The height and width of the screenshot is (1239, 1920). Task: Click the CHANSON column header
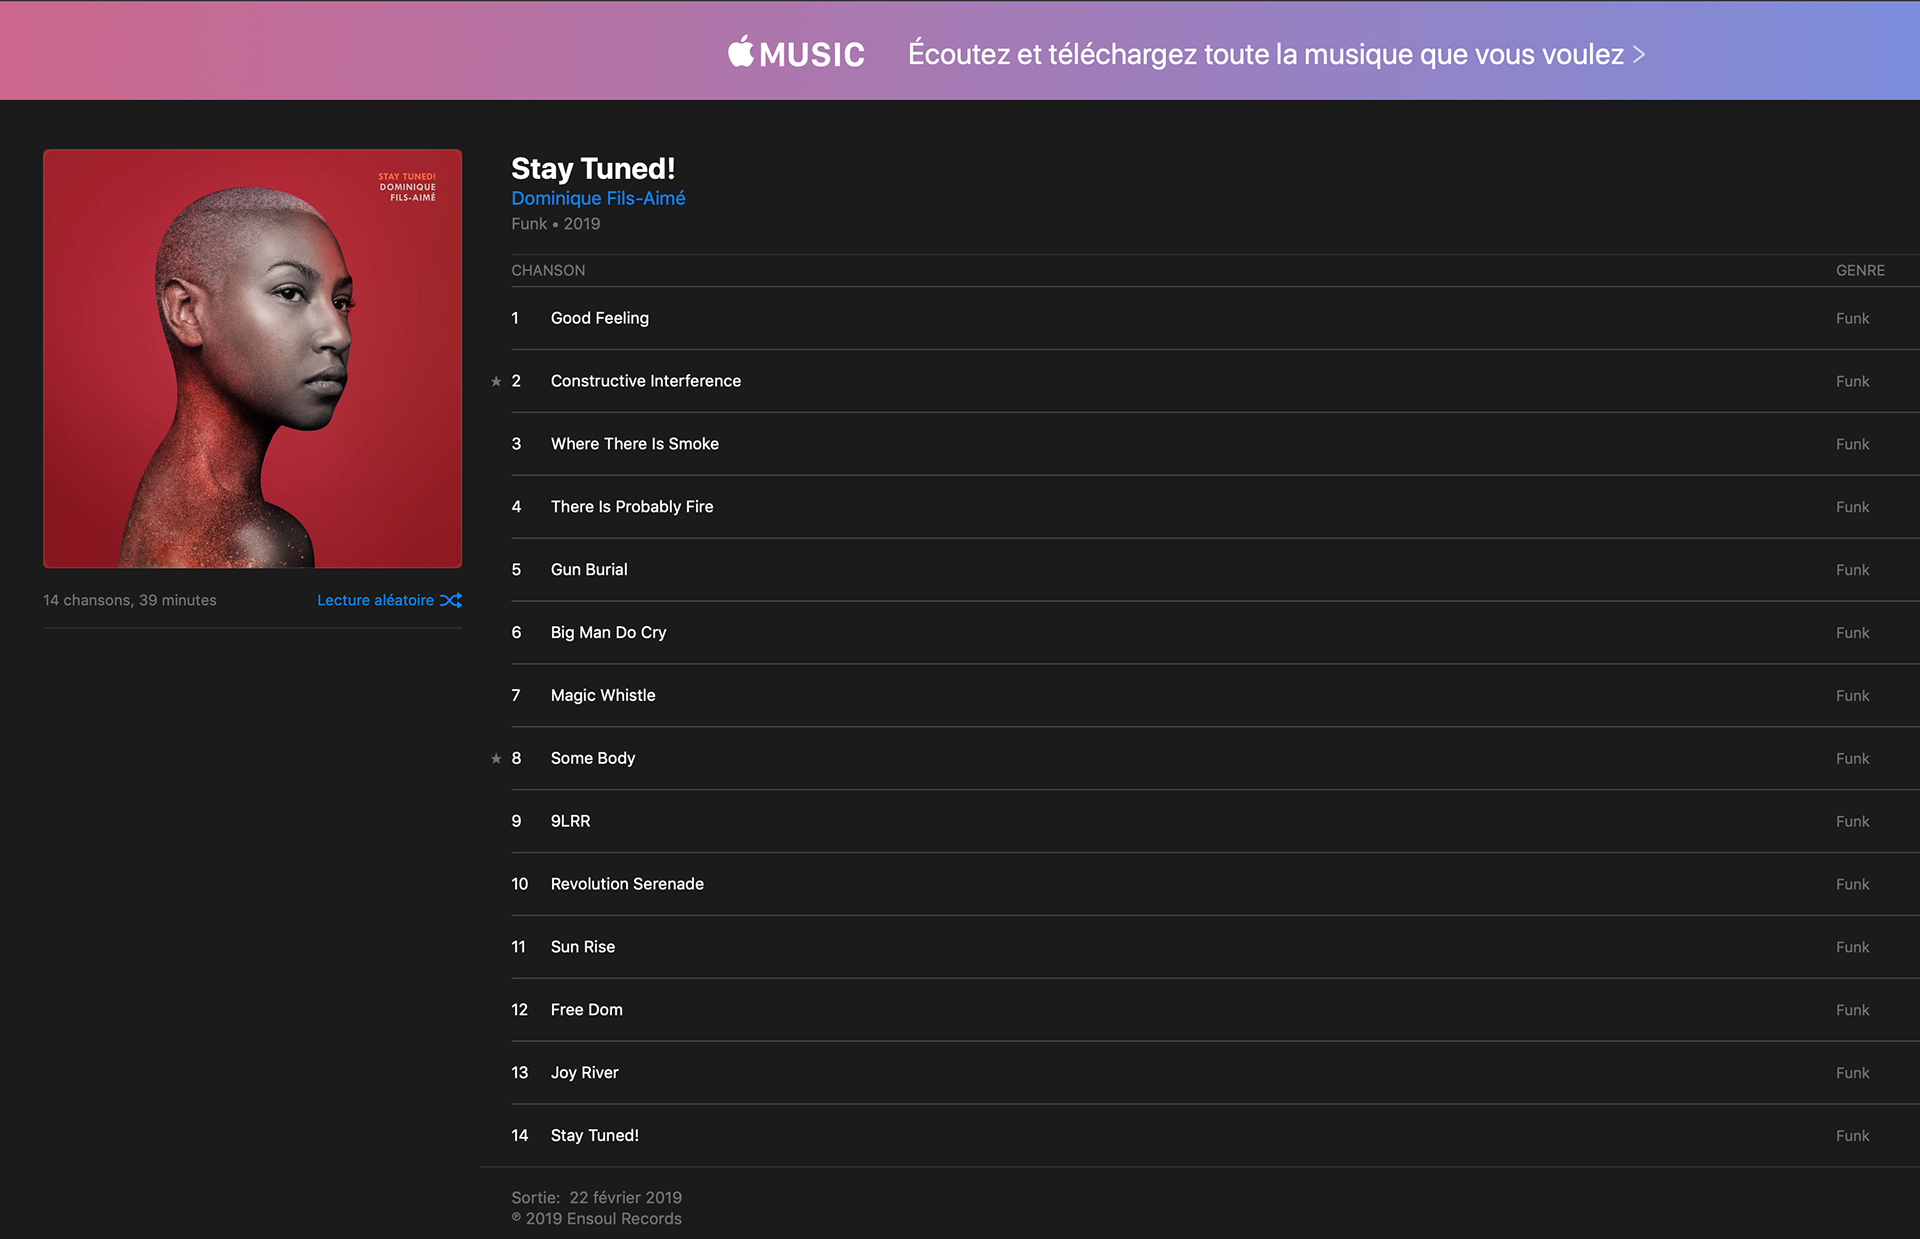(x=548, y=270)
